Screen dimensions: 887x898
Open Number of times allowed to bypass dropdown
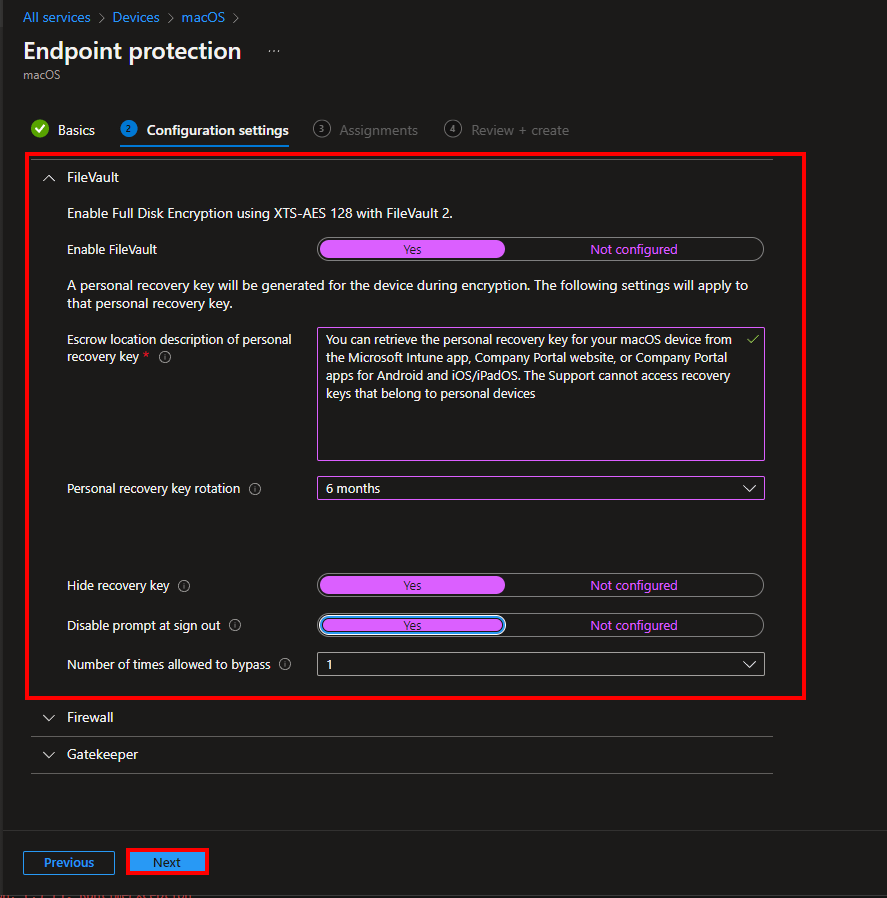click(540, 664)
